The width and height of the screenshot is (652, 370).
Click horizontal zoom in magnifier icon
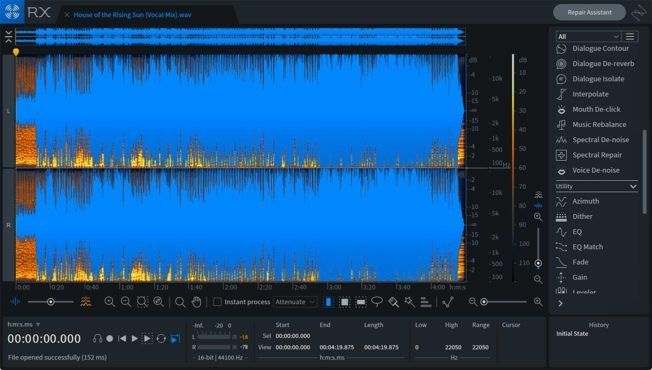tap(538, 302)
